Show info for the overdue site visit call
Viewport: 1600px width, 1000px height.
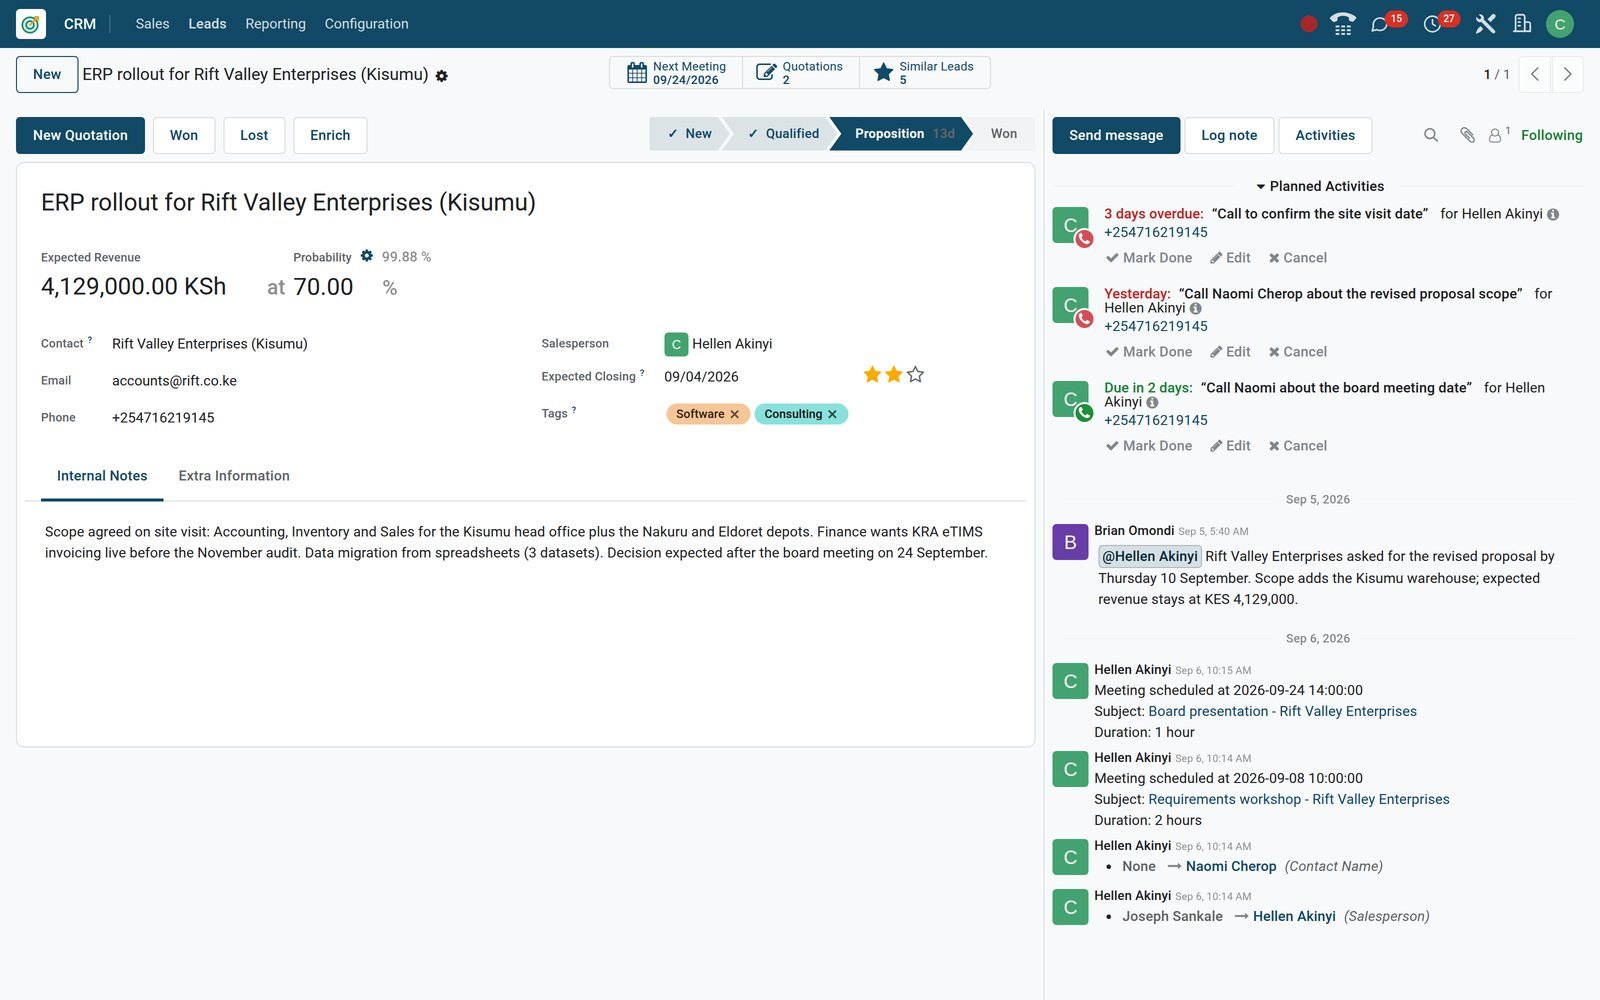(x=1553, y=214)
